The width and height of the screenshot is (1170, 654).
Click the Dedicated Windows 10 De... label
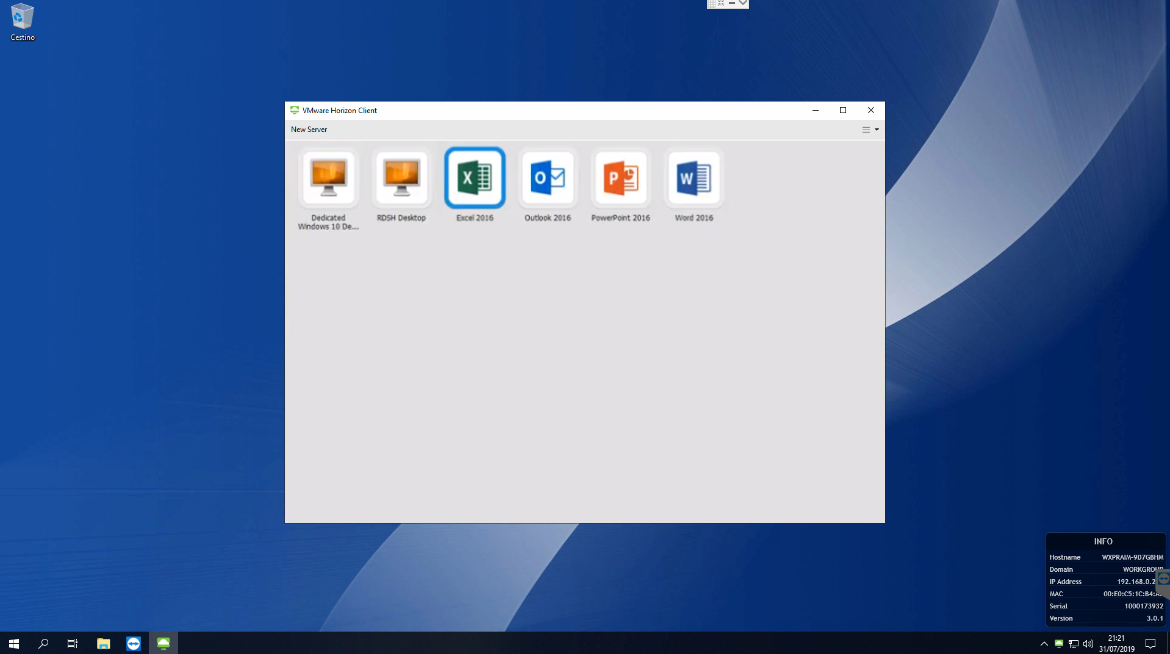click(x=328, y=222)
